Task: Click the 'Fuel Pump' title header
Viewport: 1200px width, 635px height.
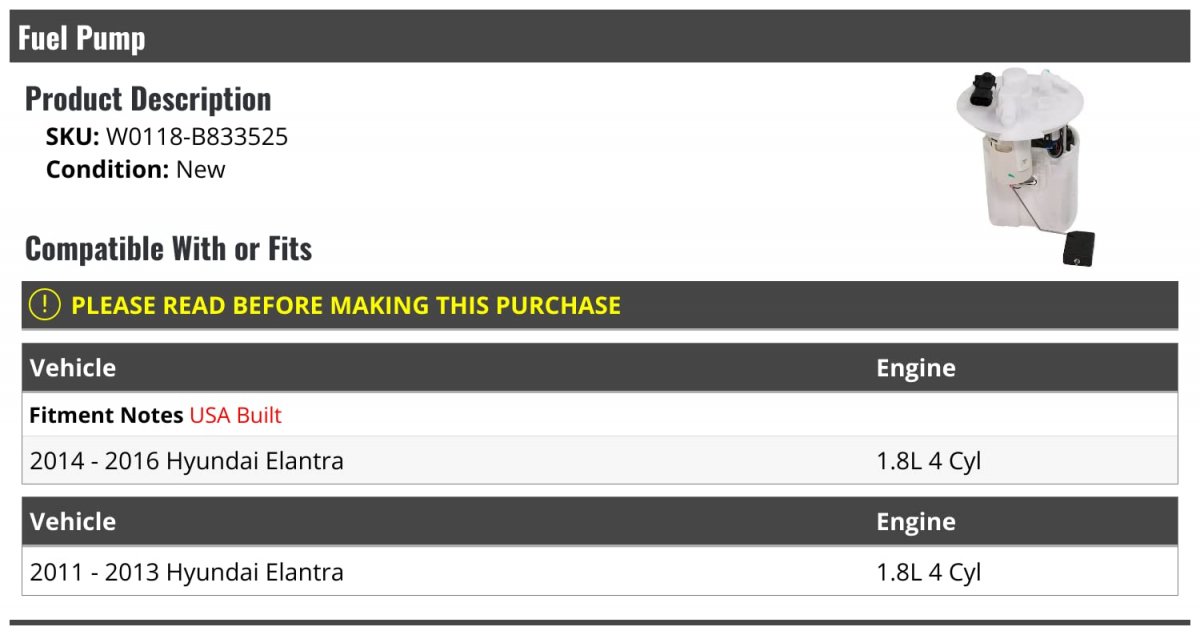Action: tap(82, 38)
